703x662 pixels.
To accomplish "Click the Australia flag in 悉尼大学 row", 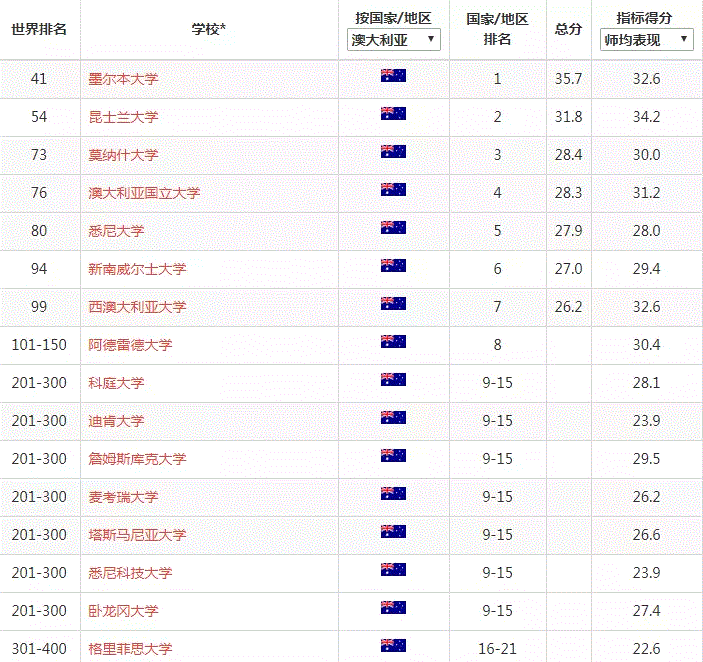I will click(x=393, y=227).
